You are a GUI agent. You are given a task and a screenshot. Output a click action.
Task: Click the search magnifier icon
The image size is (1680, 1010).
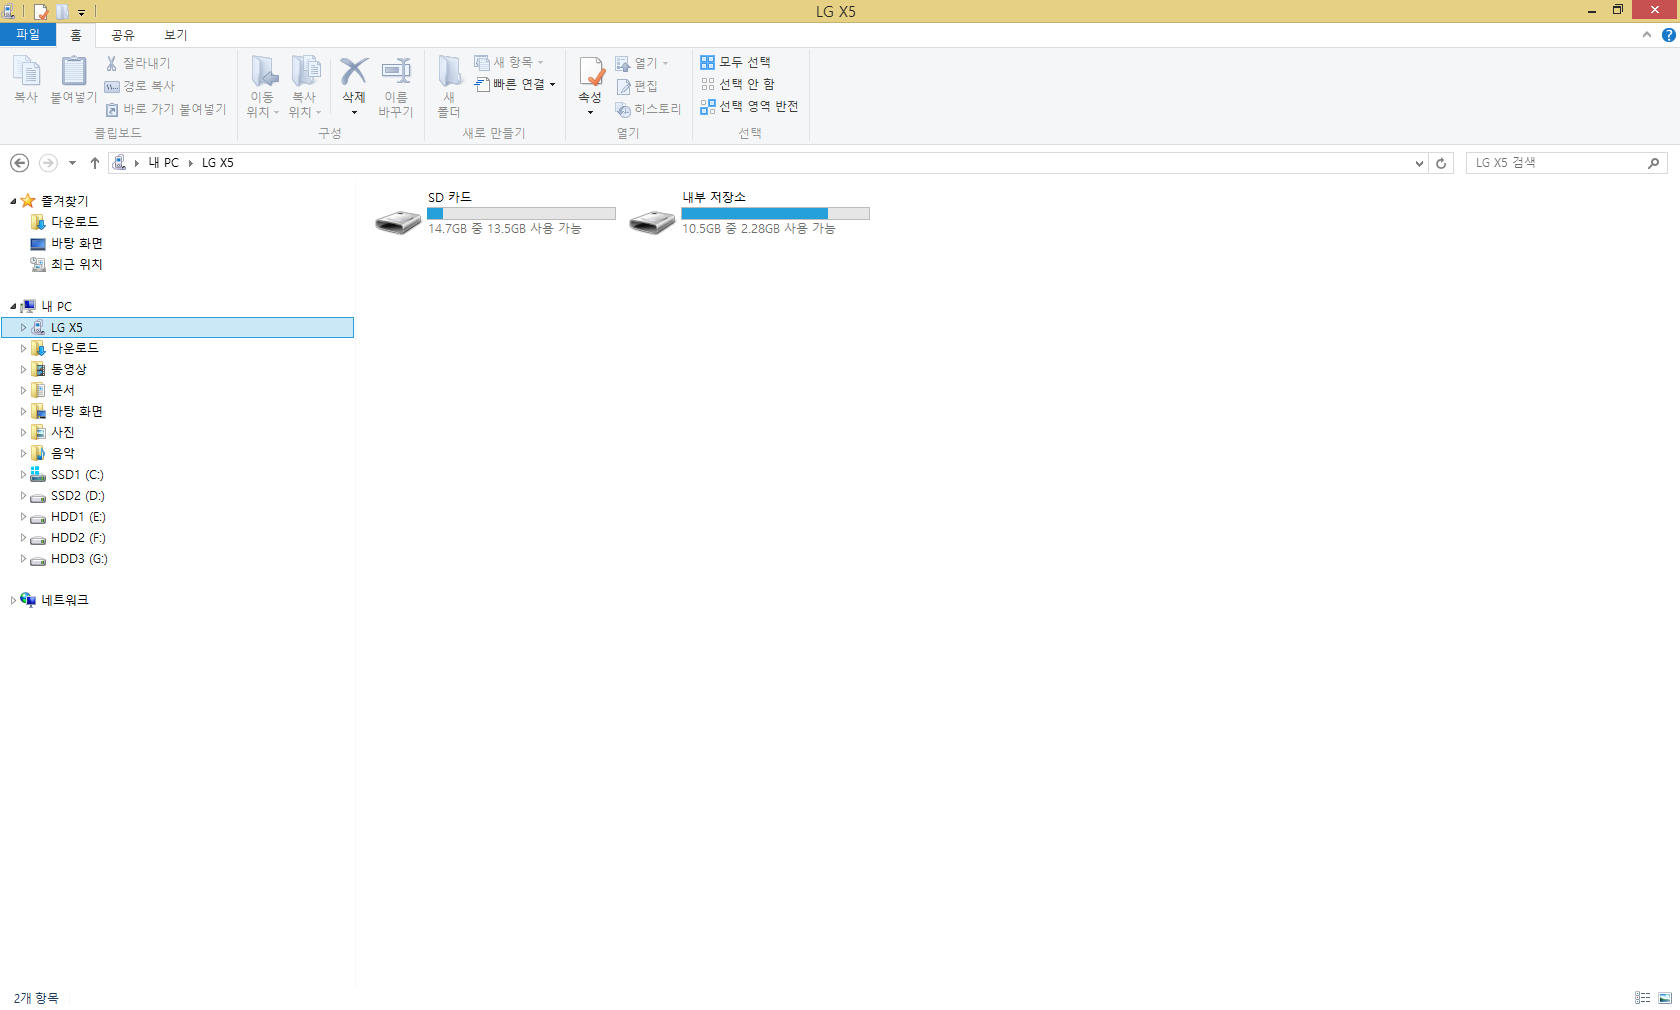pyautogui.click(x=1654, y=163)
